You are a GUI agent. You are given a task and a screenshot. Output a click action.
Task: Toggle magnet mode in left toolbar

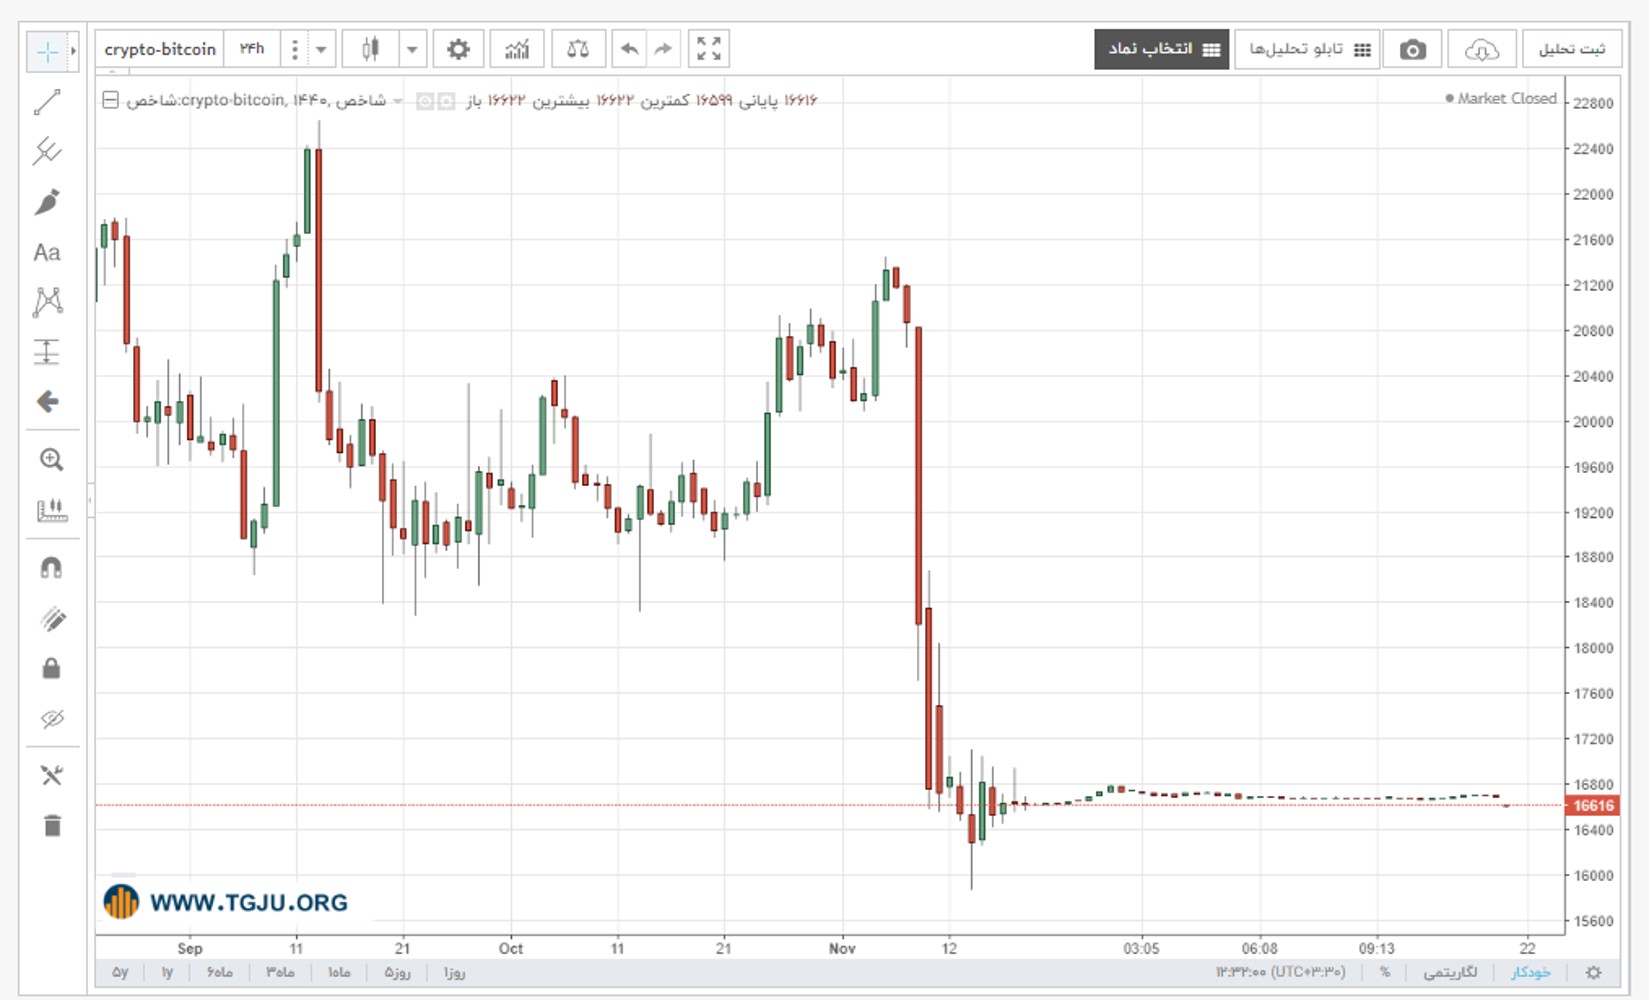(51, 568)
